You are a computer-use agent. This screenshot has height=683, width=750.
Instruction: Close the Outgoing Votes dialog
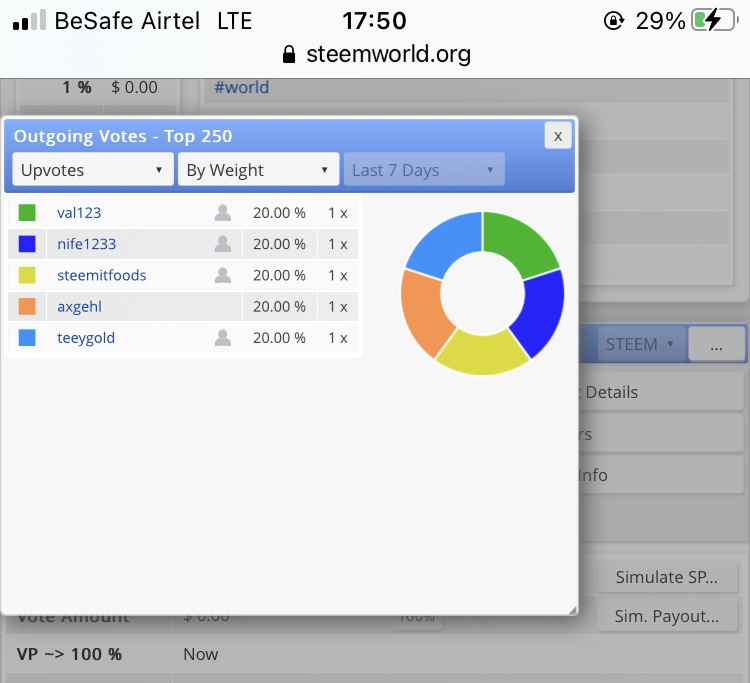pyautogui.click(x=558, y=136)
